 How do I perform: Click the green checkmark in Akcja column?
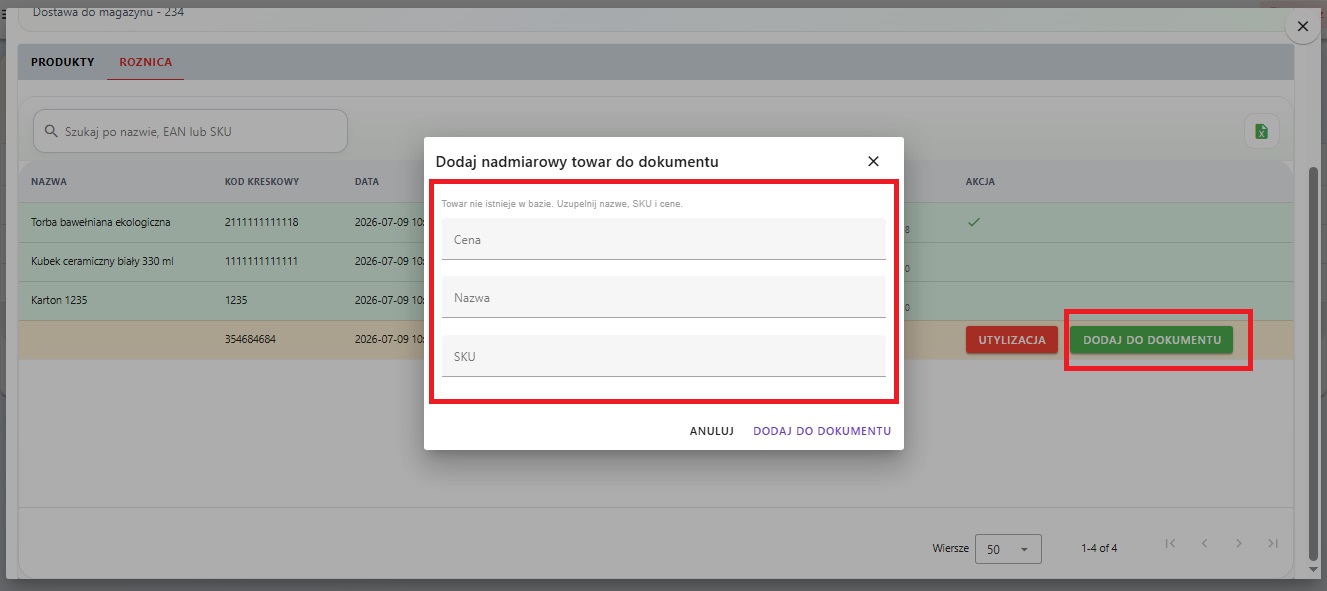(973, 222)
